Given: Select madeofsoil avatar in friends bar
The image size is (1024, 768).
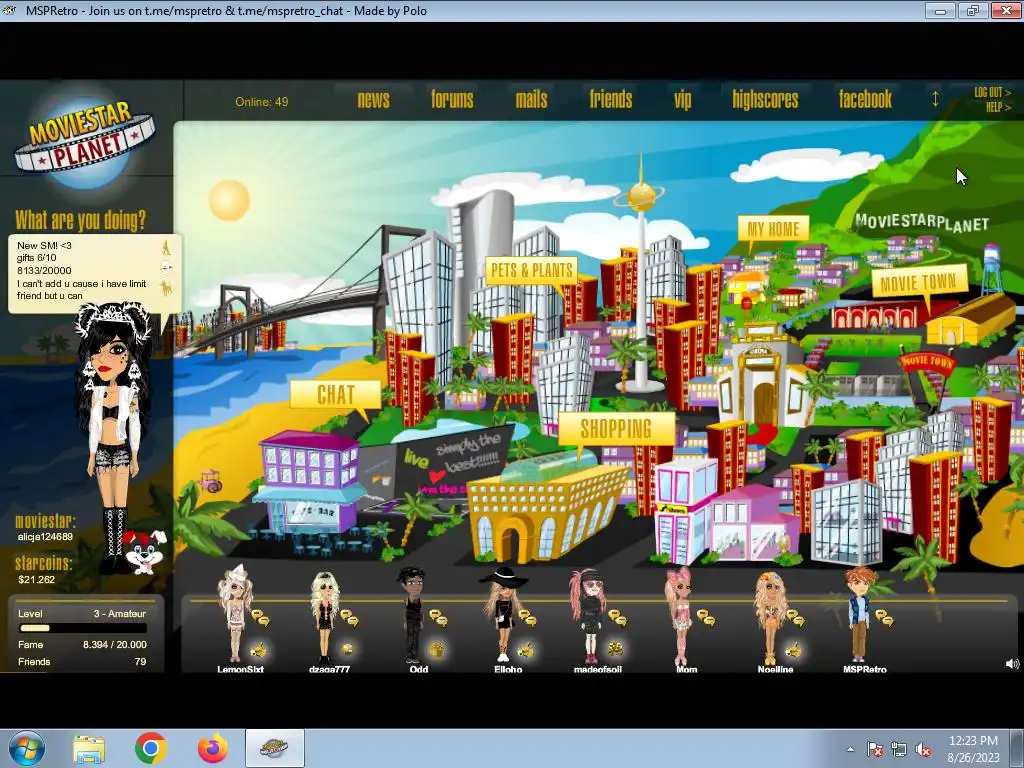Looking at the screenshot, I should pyautogui.click(x=590, y=616).
